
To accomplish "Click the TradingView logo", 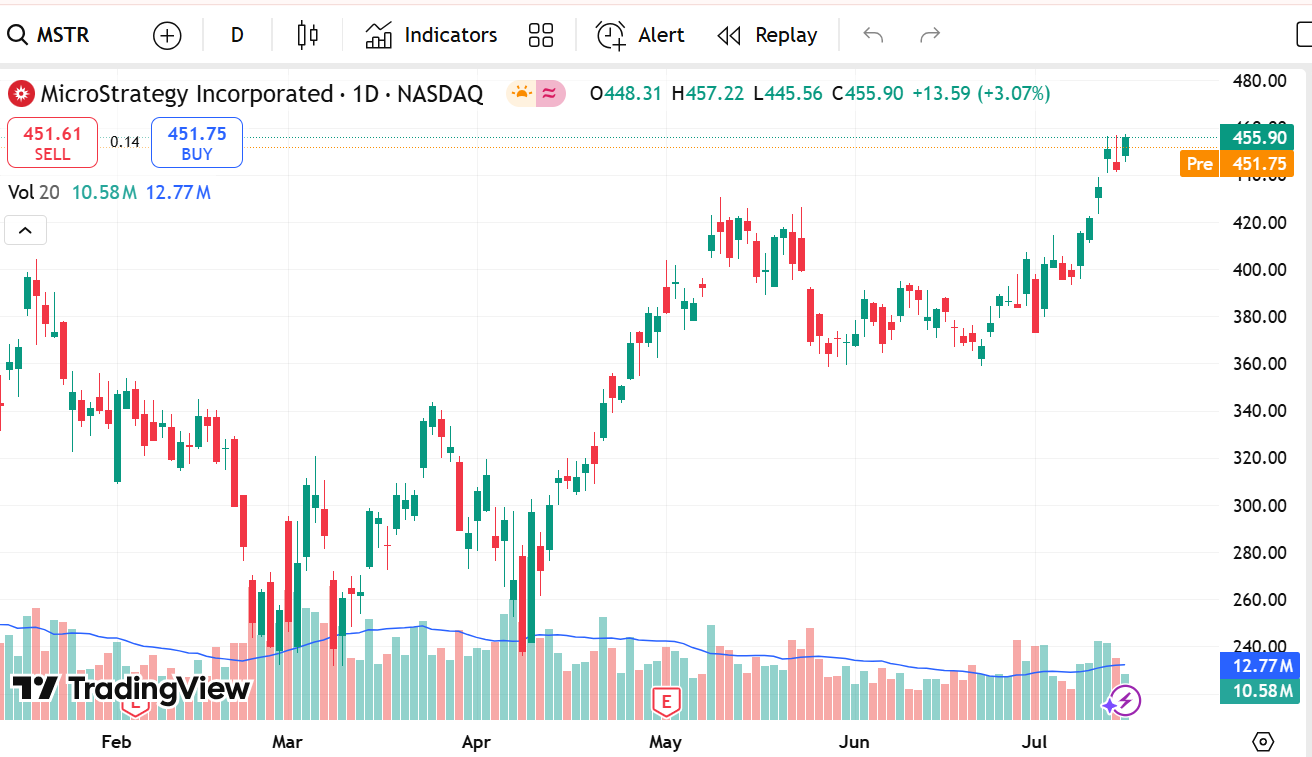I will (x=131, y=688).
